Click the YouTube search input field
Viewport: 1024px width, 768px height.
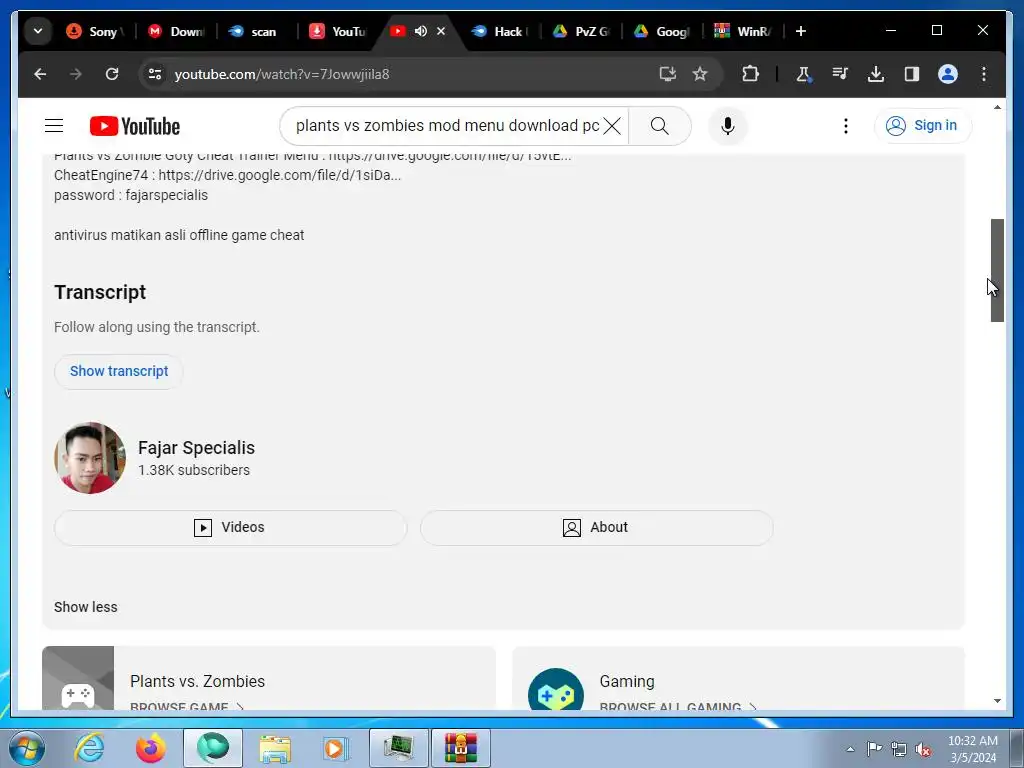pos(447,125)
